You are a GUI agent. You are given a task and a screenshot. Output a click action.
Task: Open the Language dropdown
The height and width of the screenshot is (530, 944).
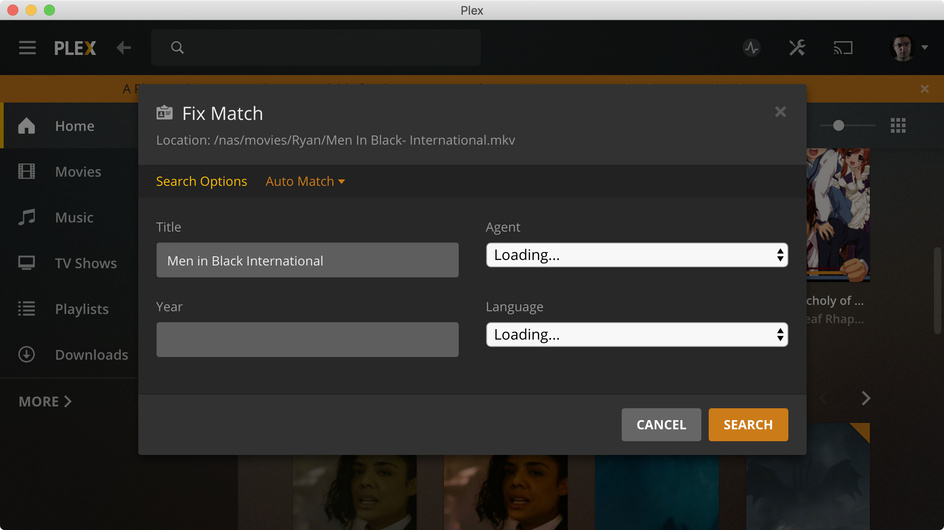pyautogui.click(x=637, y=335)
